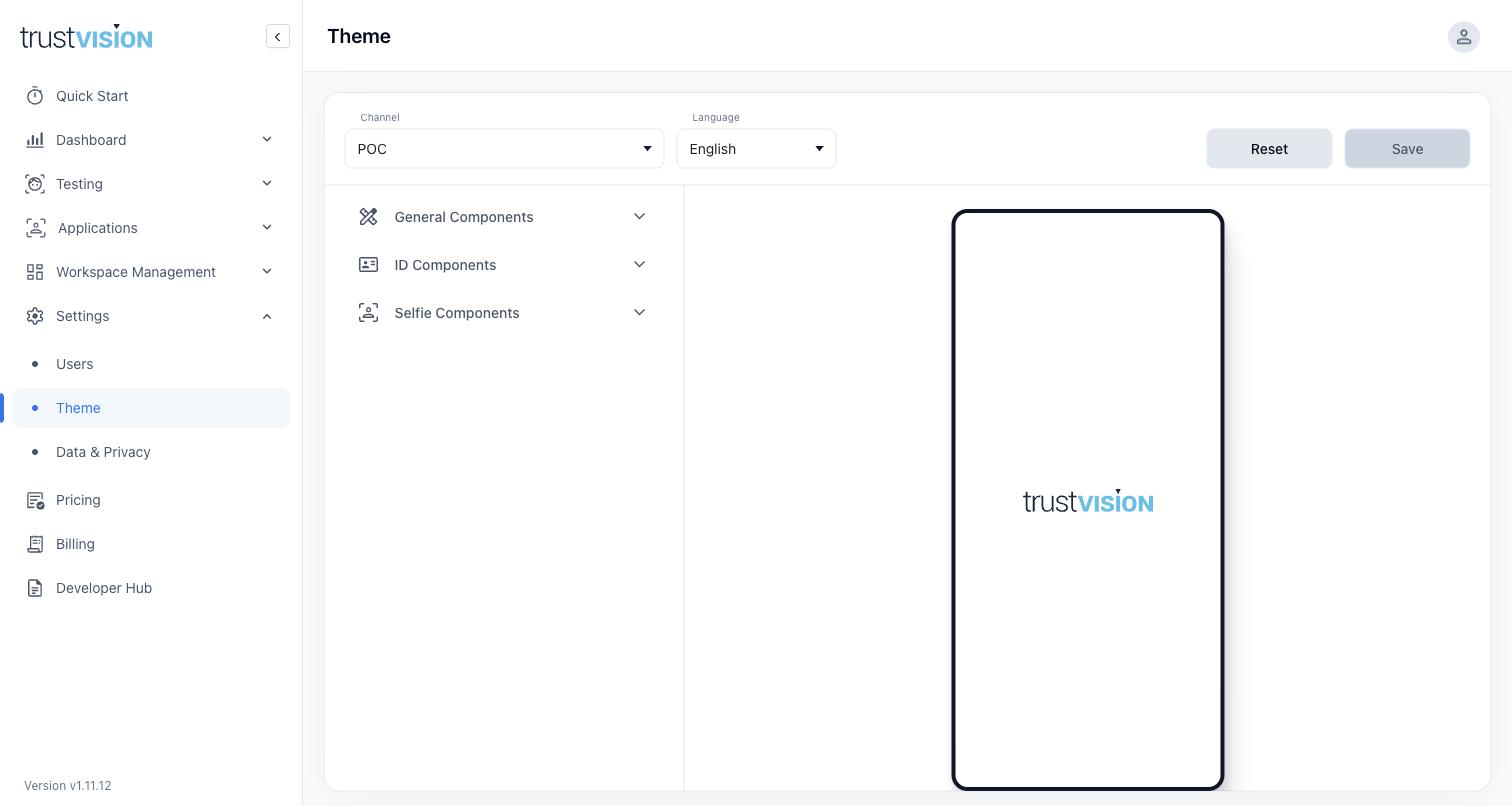The height and width of the screenshot is (806, 1512).
Task: Click the Theme page heading
Action: click(359, 36)
